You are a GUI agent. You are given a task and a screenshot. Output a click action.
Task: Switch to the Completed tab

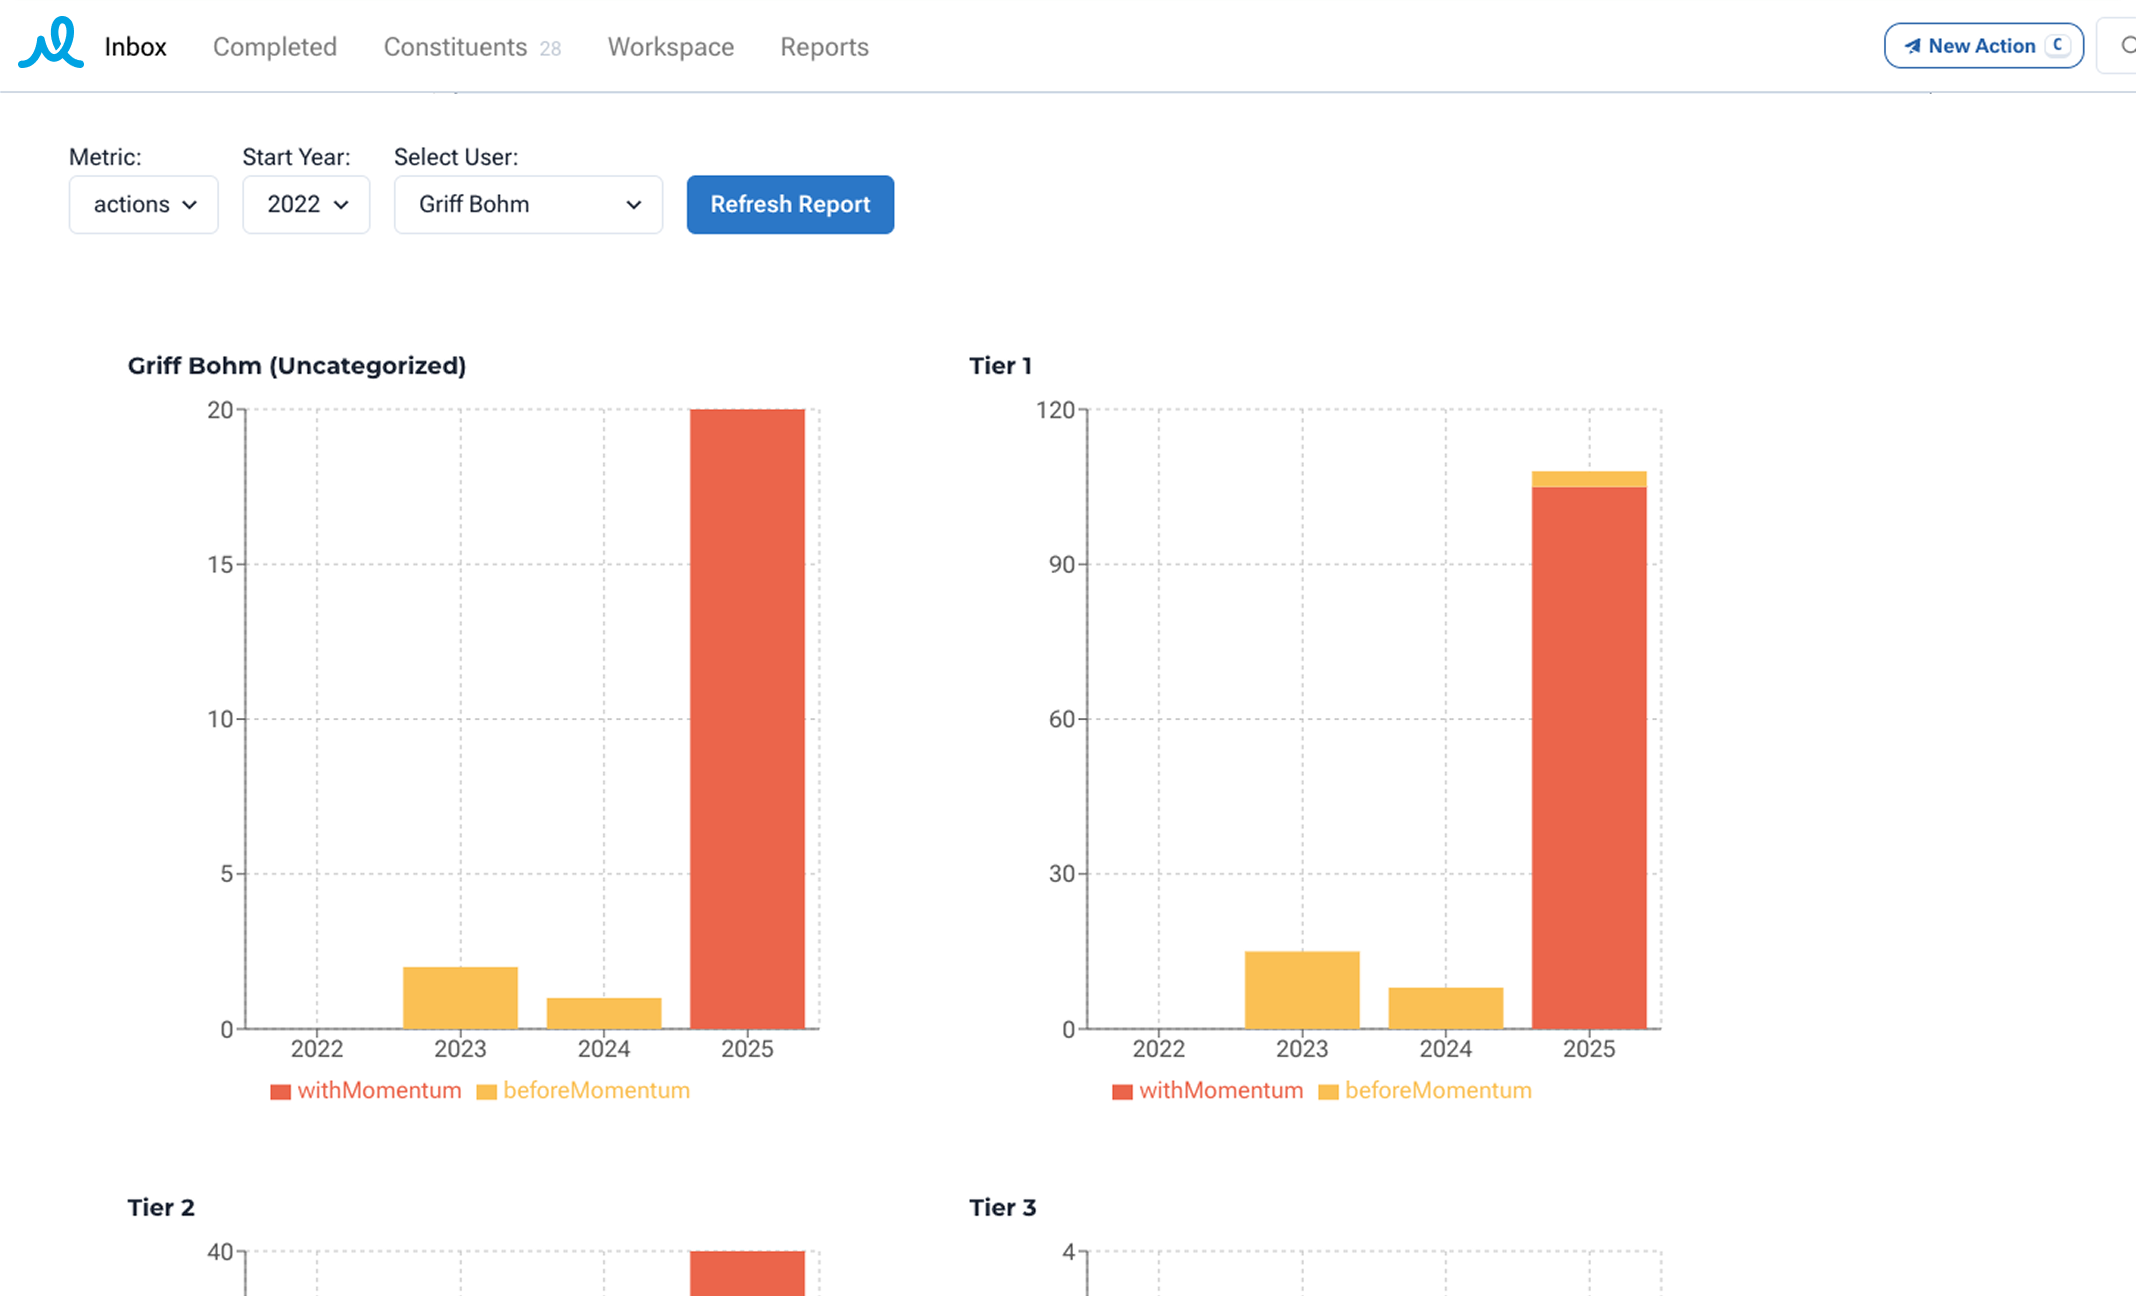click(x=275, y=47)
